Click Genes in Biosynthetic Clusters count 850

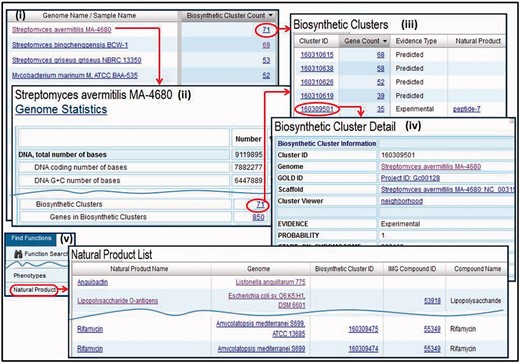click(x=258, y=217)
